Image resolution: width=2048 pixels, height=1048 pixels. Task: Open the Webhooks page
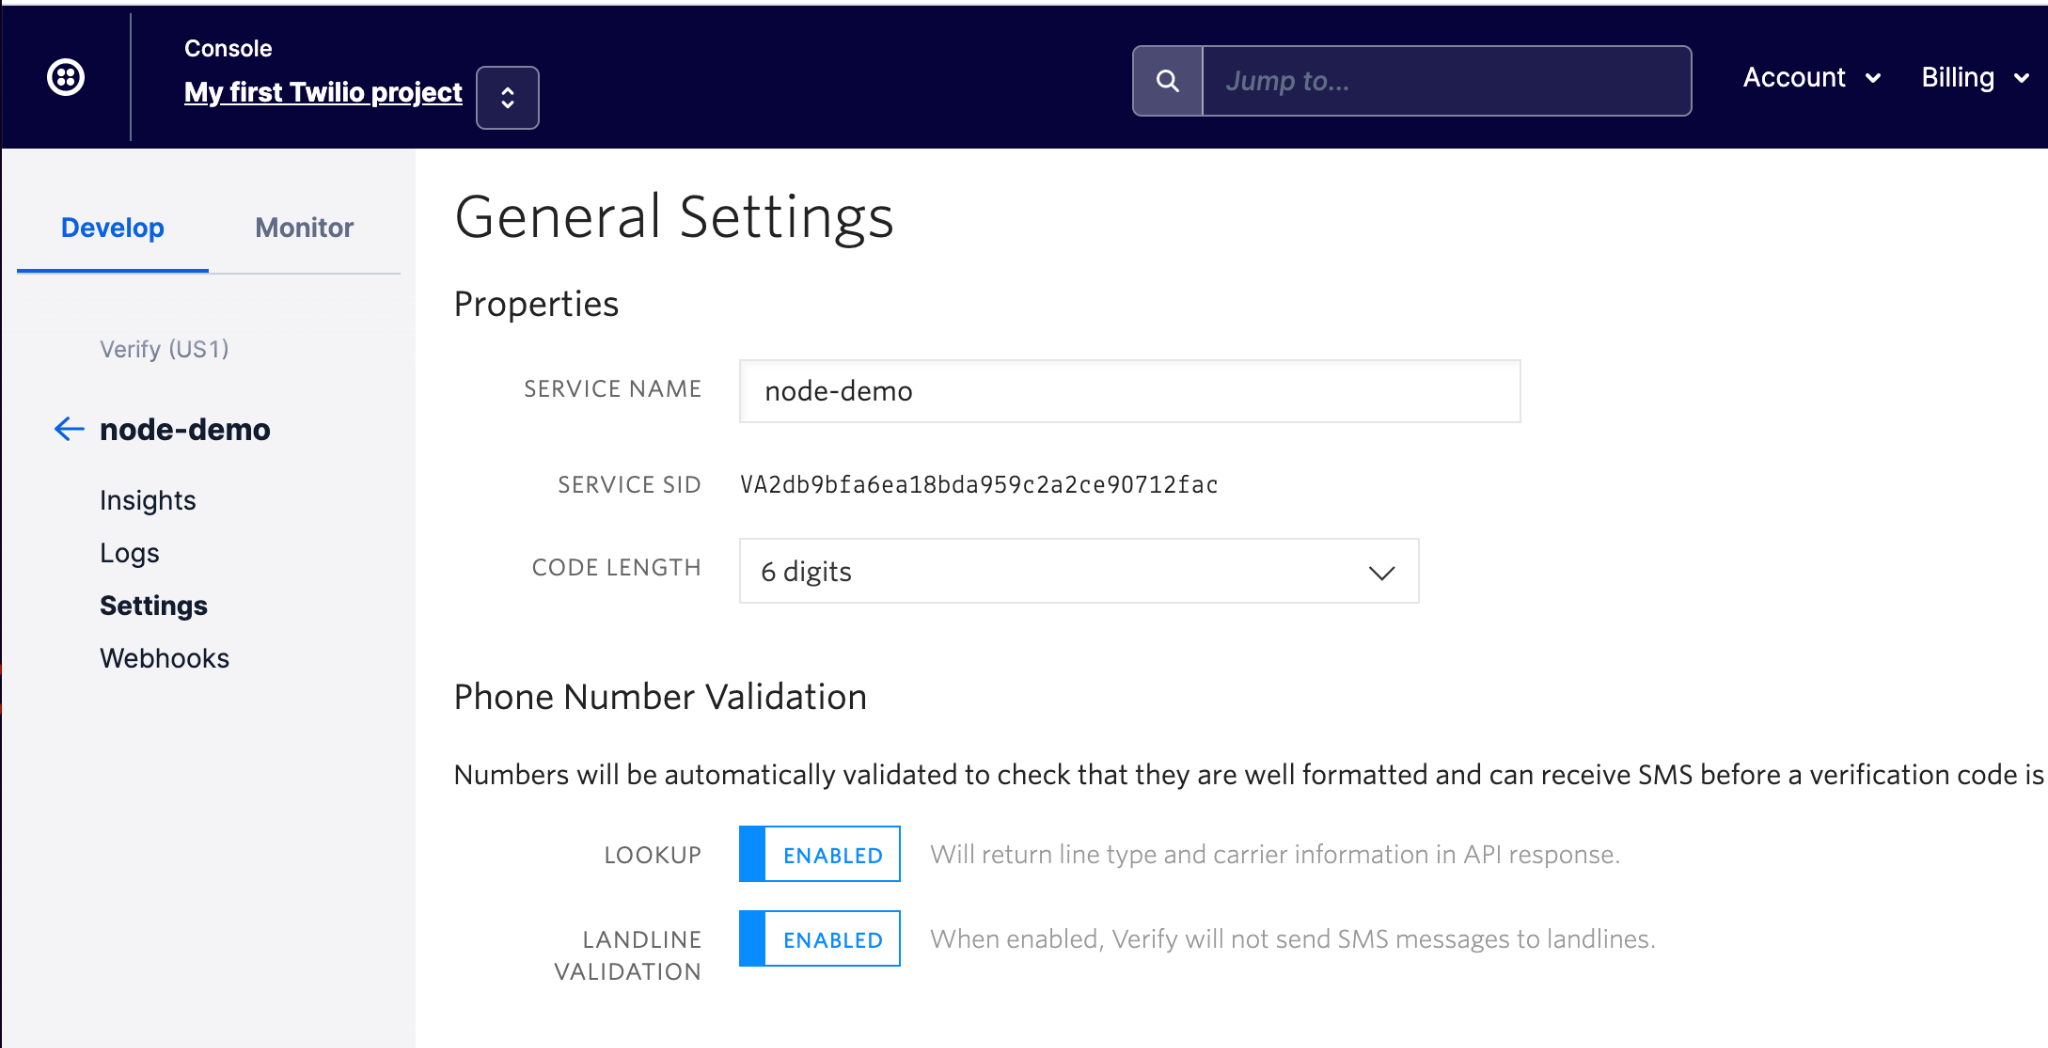click(164, 658)
